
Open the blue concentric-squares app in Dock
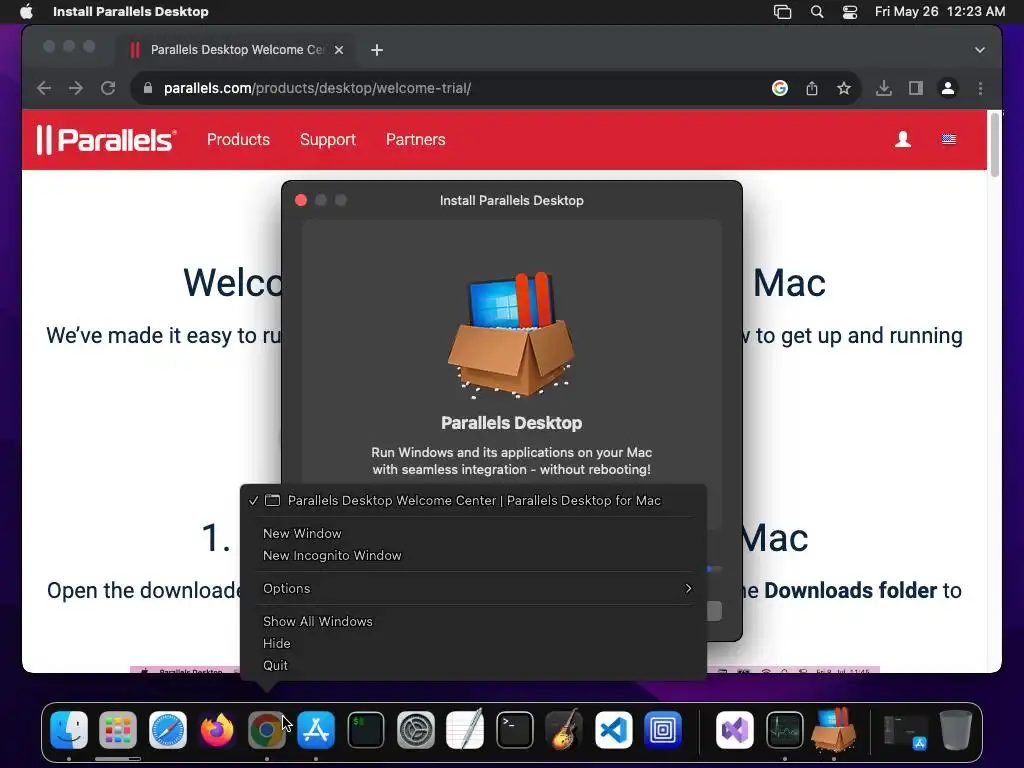click(x=663, y=729)
